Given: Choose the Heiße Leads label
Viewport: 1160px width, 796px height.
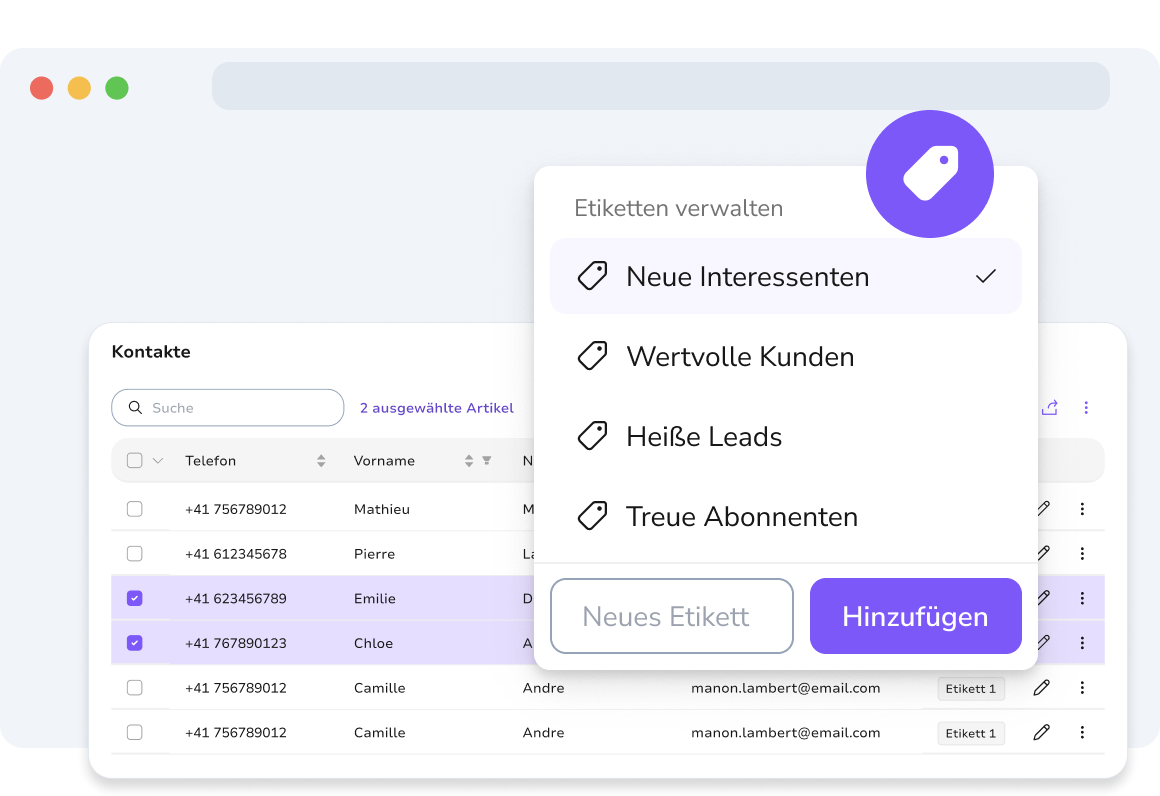Looking at the screenshot, I should 786,436.
